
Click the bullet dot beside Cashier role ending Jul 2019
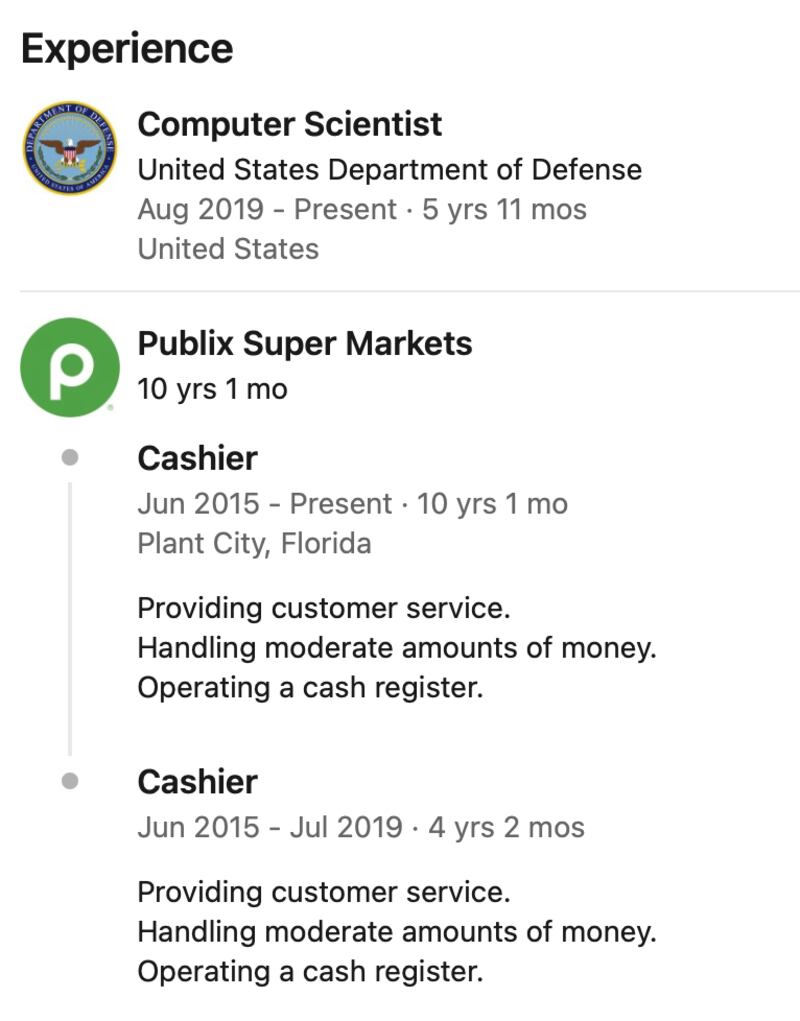click(69, 781)
